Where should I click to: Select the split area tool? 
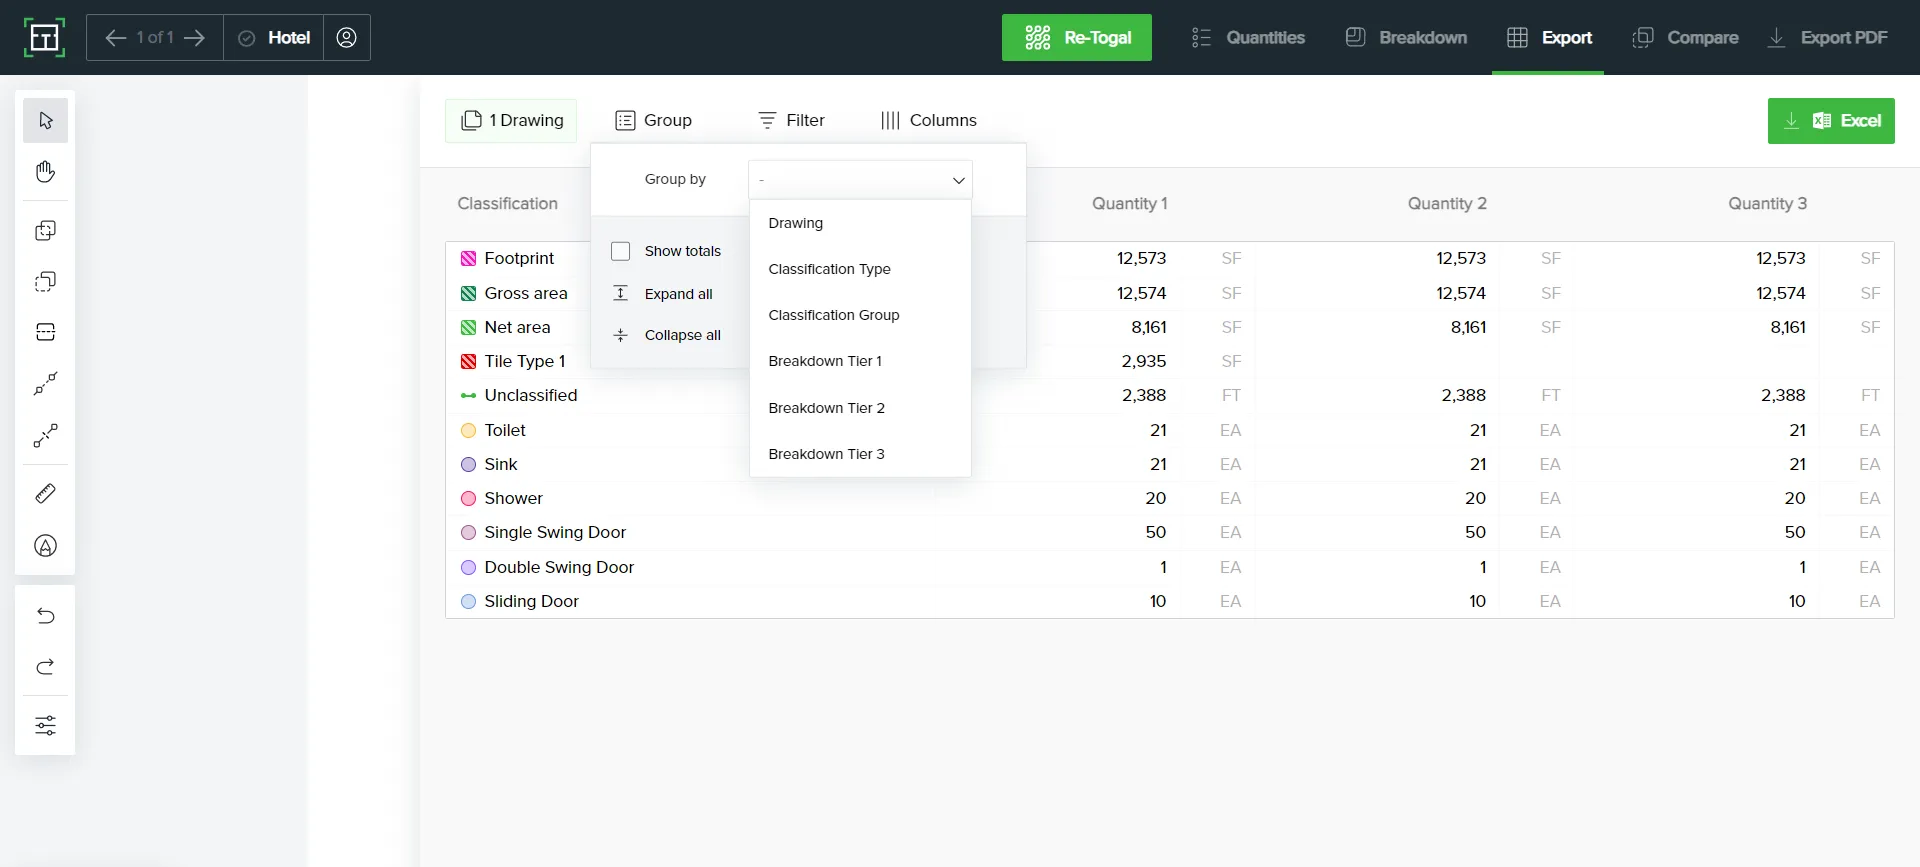click(x=45, y=332)
